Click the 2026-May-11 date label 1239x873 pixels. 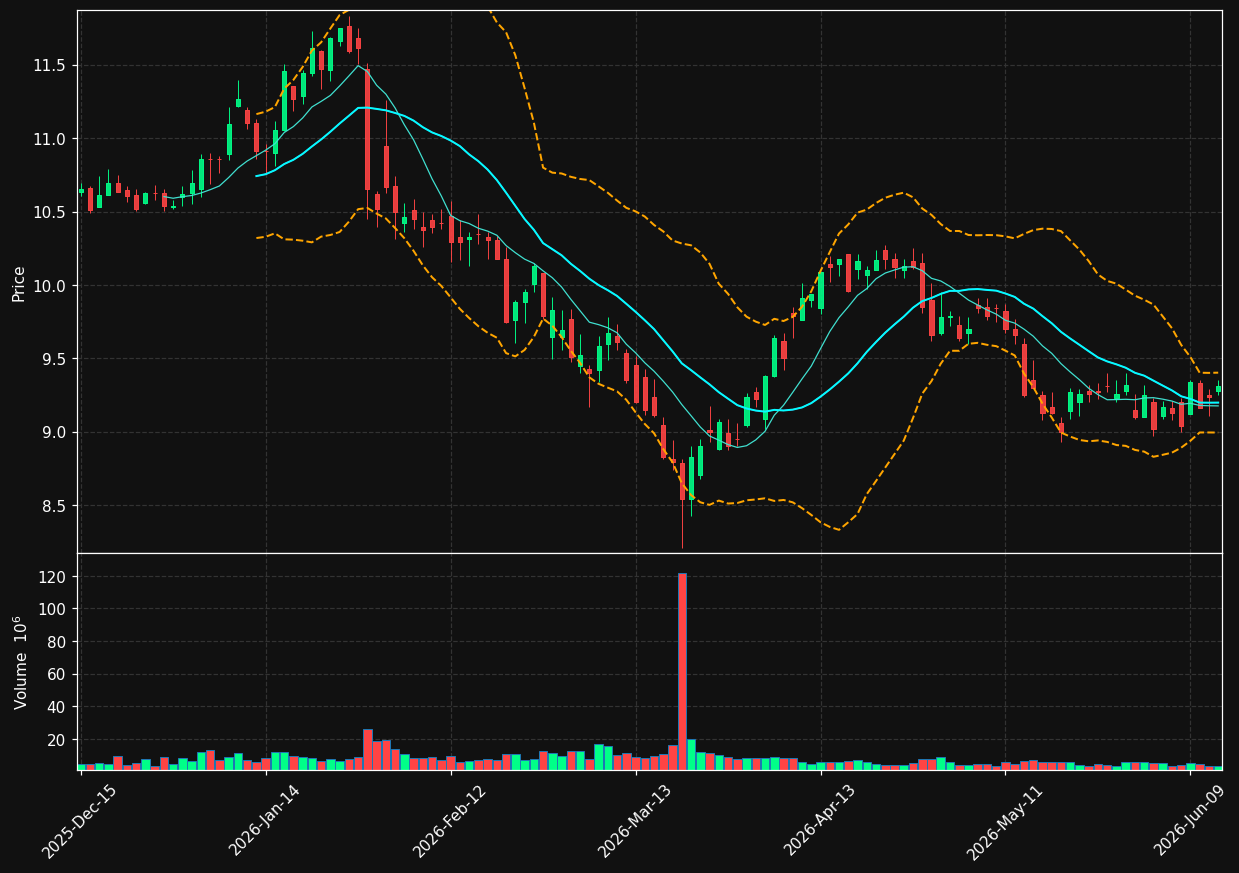click(x=1003, y=821)
